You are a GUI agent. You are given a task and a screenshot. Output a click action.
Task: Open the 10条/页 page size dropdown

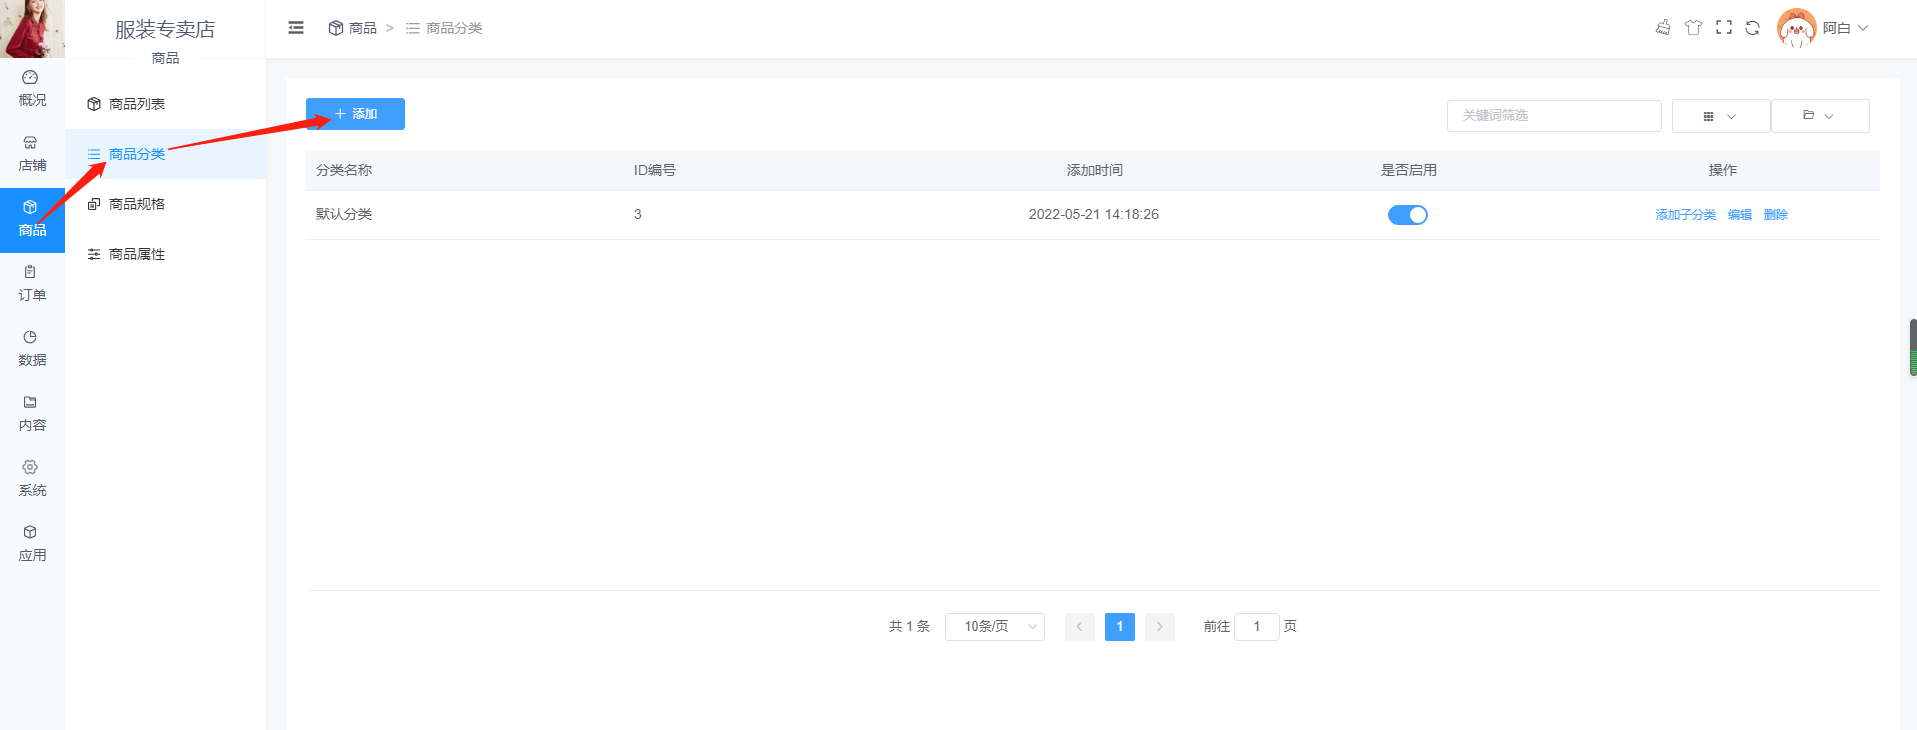pos(995,627)
